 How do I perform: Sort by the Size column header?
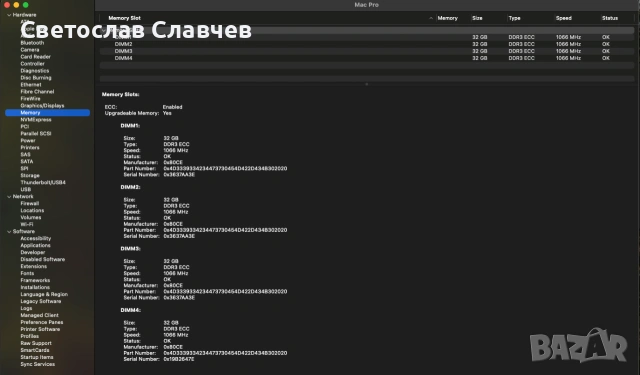click(x=477, y=18)
